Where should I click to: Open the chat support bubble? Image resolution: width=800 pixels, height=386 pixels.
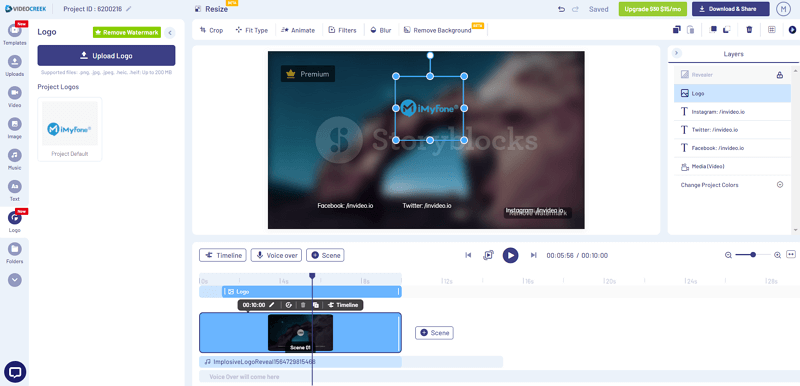point(15,372)
